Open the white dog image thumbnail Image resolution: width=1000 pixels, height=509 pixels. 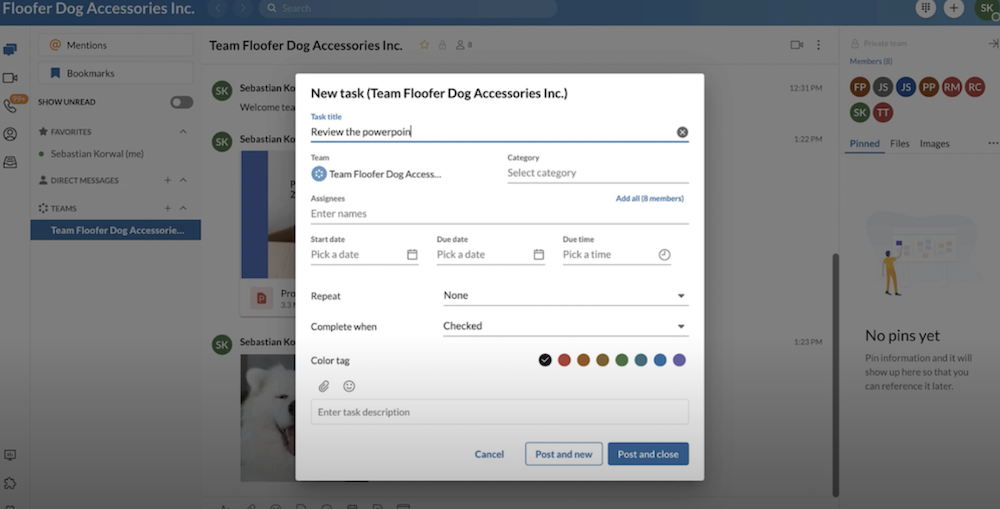(268, 418)
